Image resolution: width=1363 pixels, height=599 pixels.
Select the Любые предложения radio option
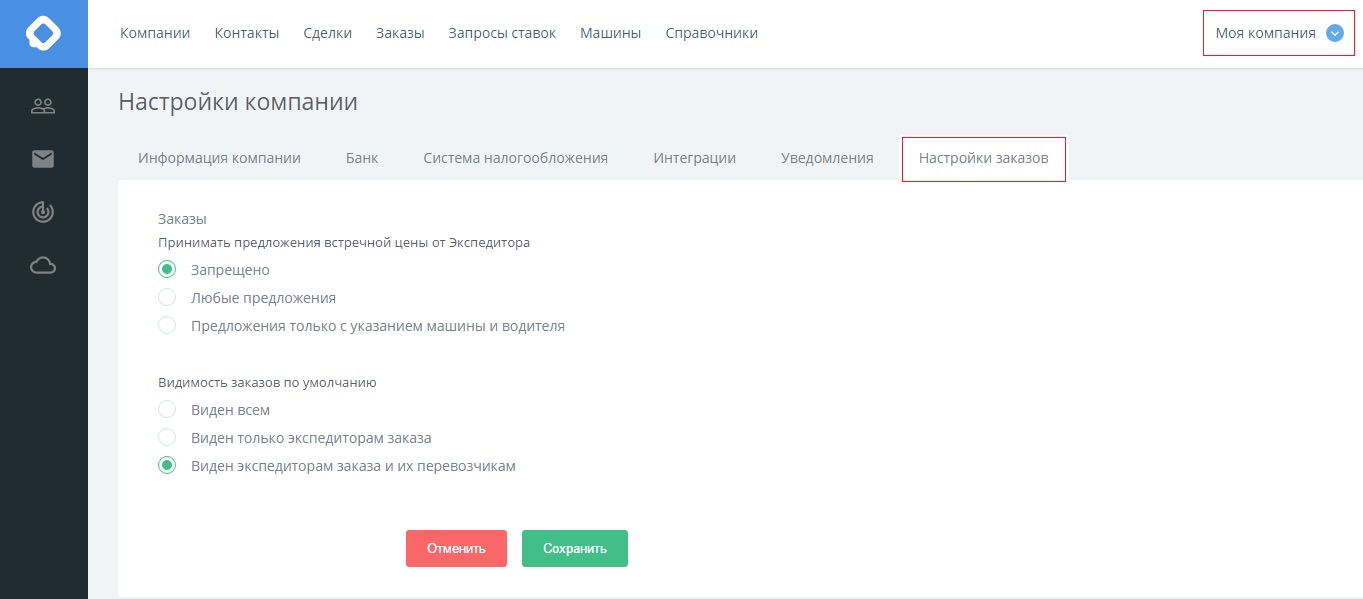tap(168, 297)
